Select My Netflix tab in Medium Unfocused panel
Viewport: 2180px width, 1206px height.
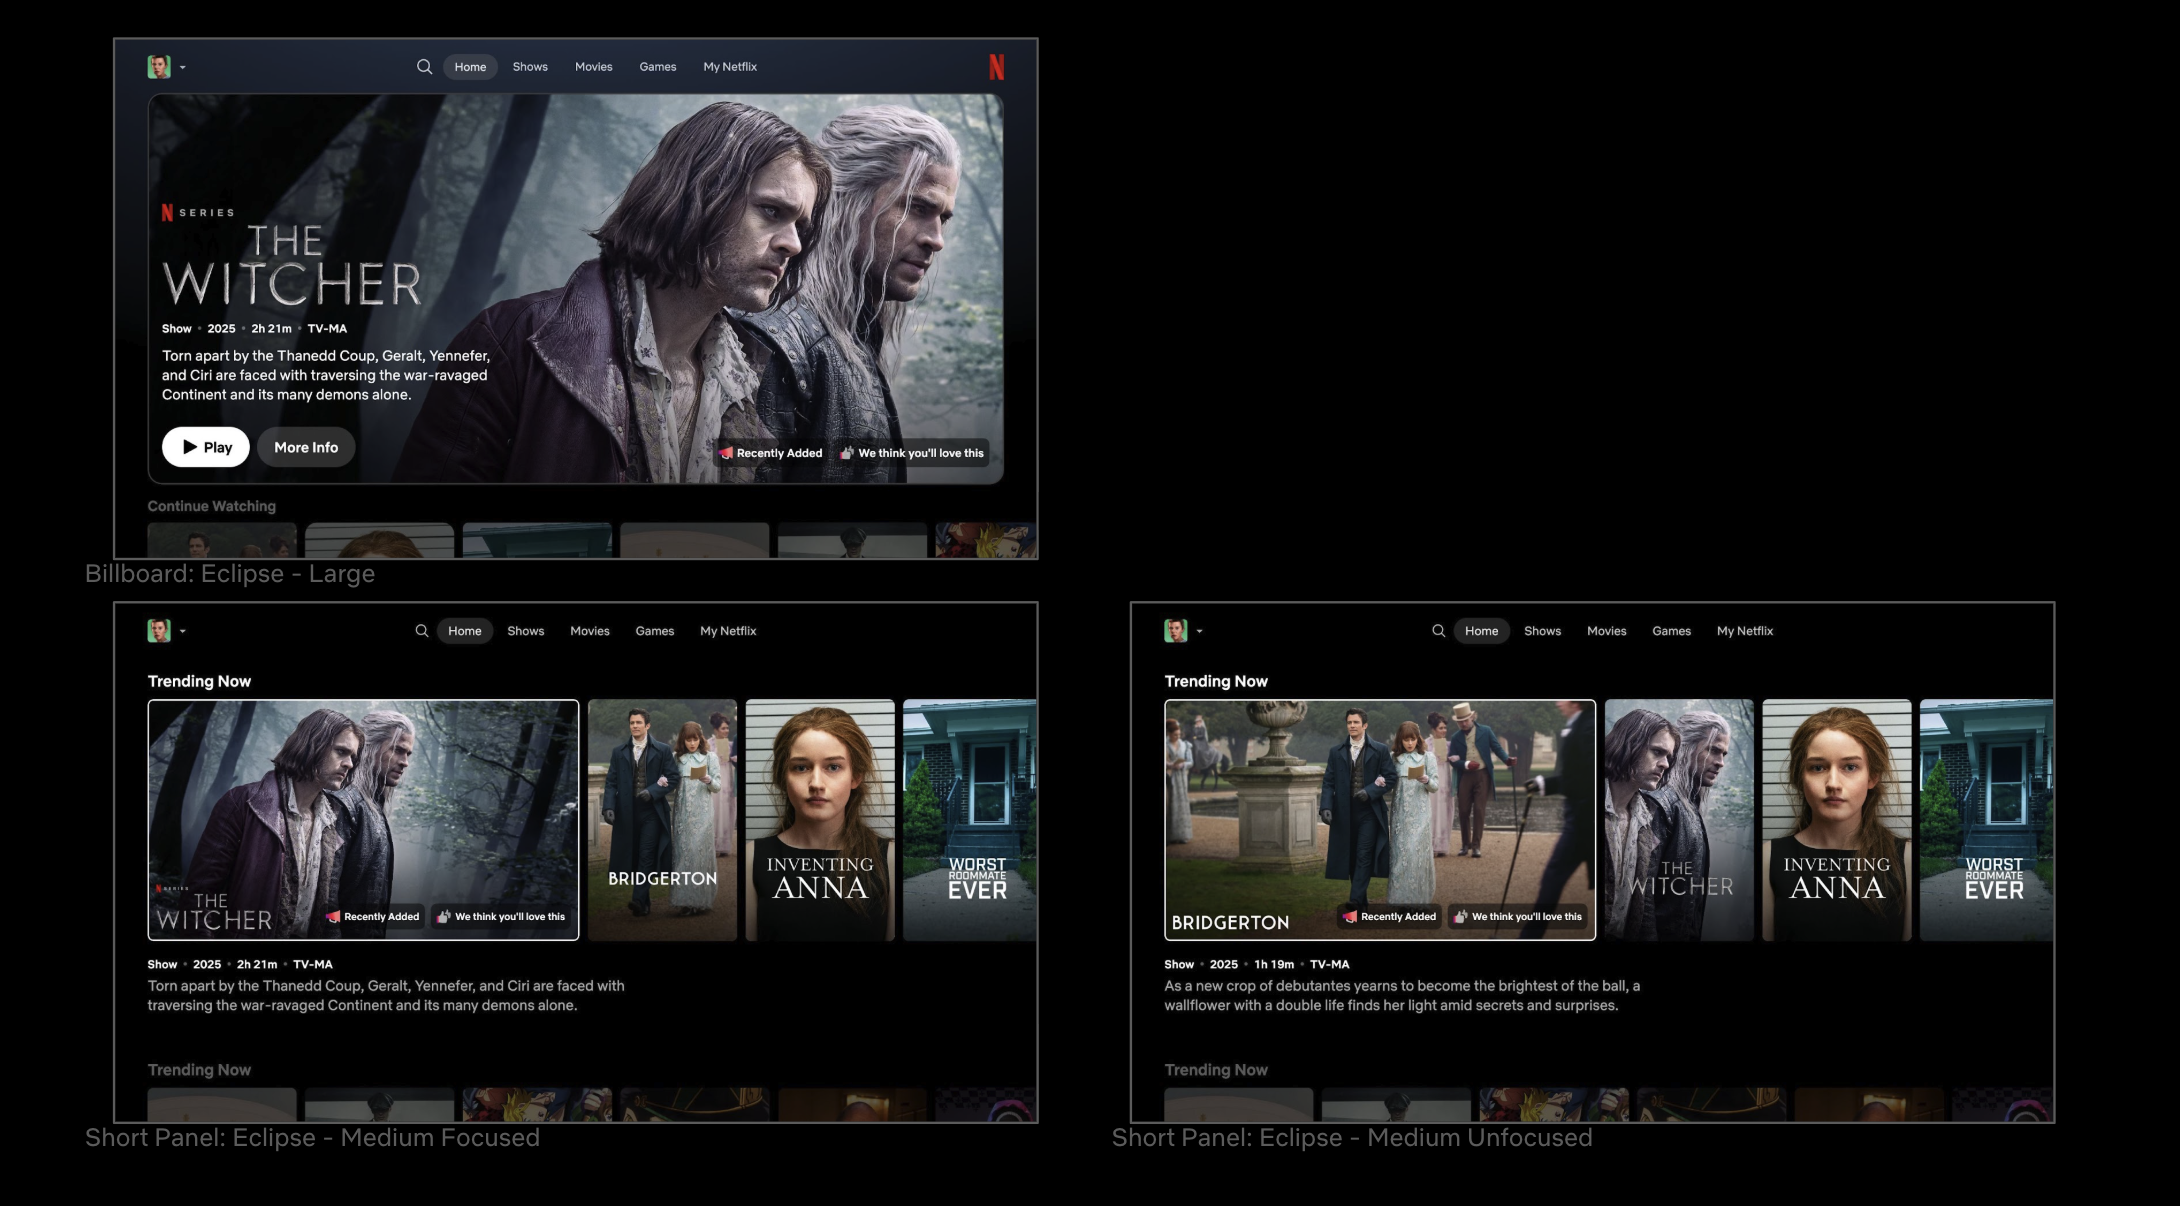click(x=1745, y=631)
